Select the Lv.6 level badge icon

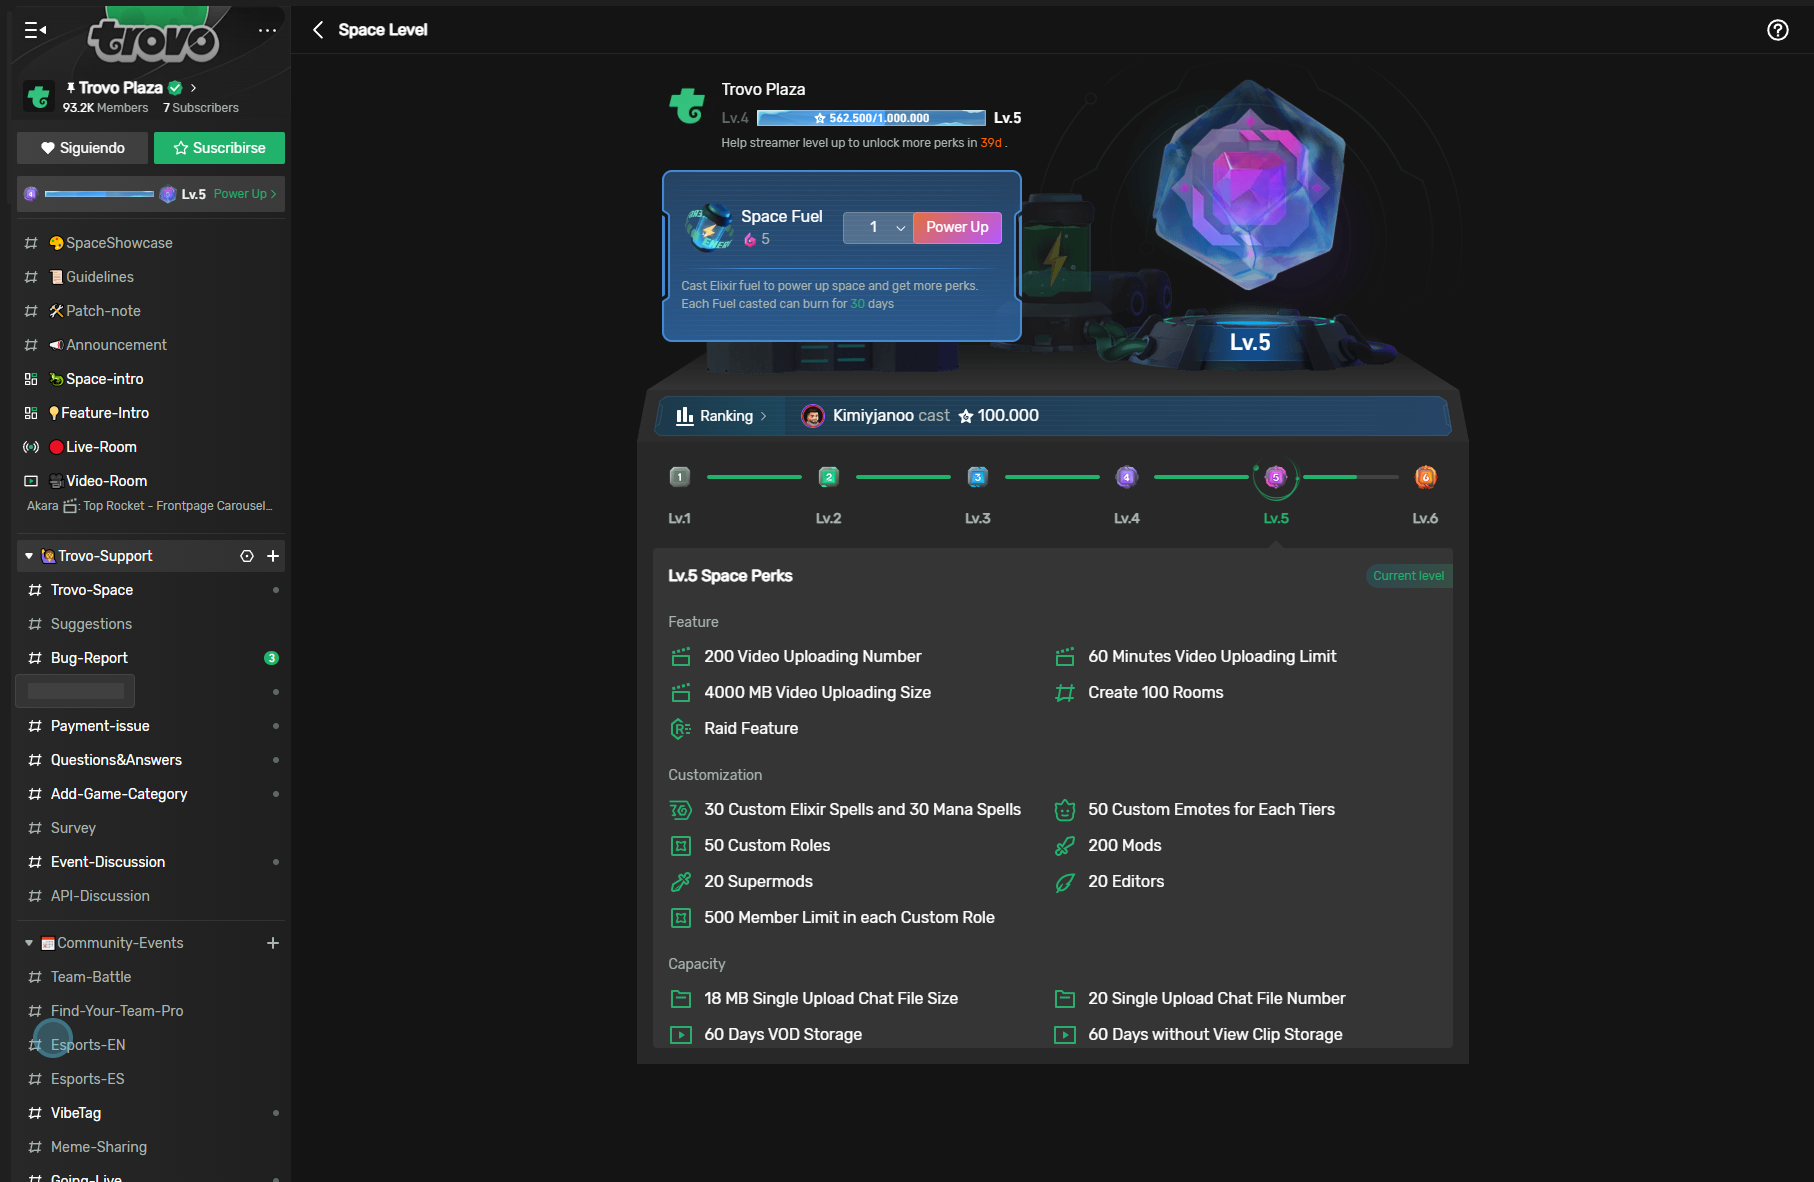1425,477
